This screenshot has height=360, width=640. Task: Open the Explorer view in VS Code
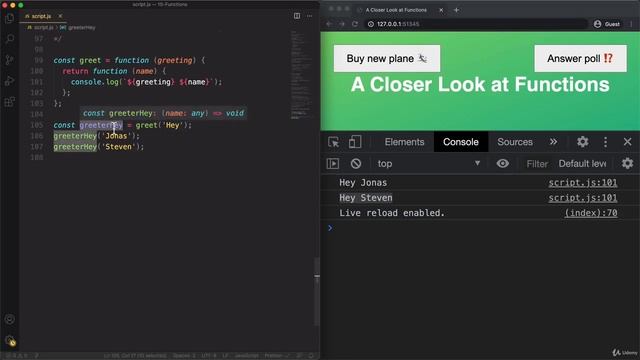(9, 18)
